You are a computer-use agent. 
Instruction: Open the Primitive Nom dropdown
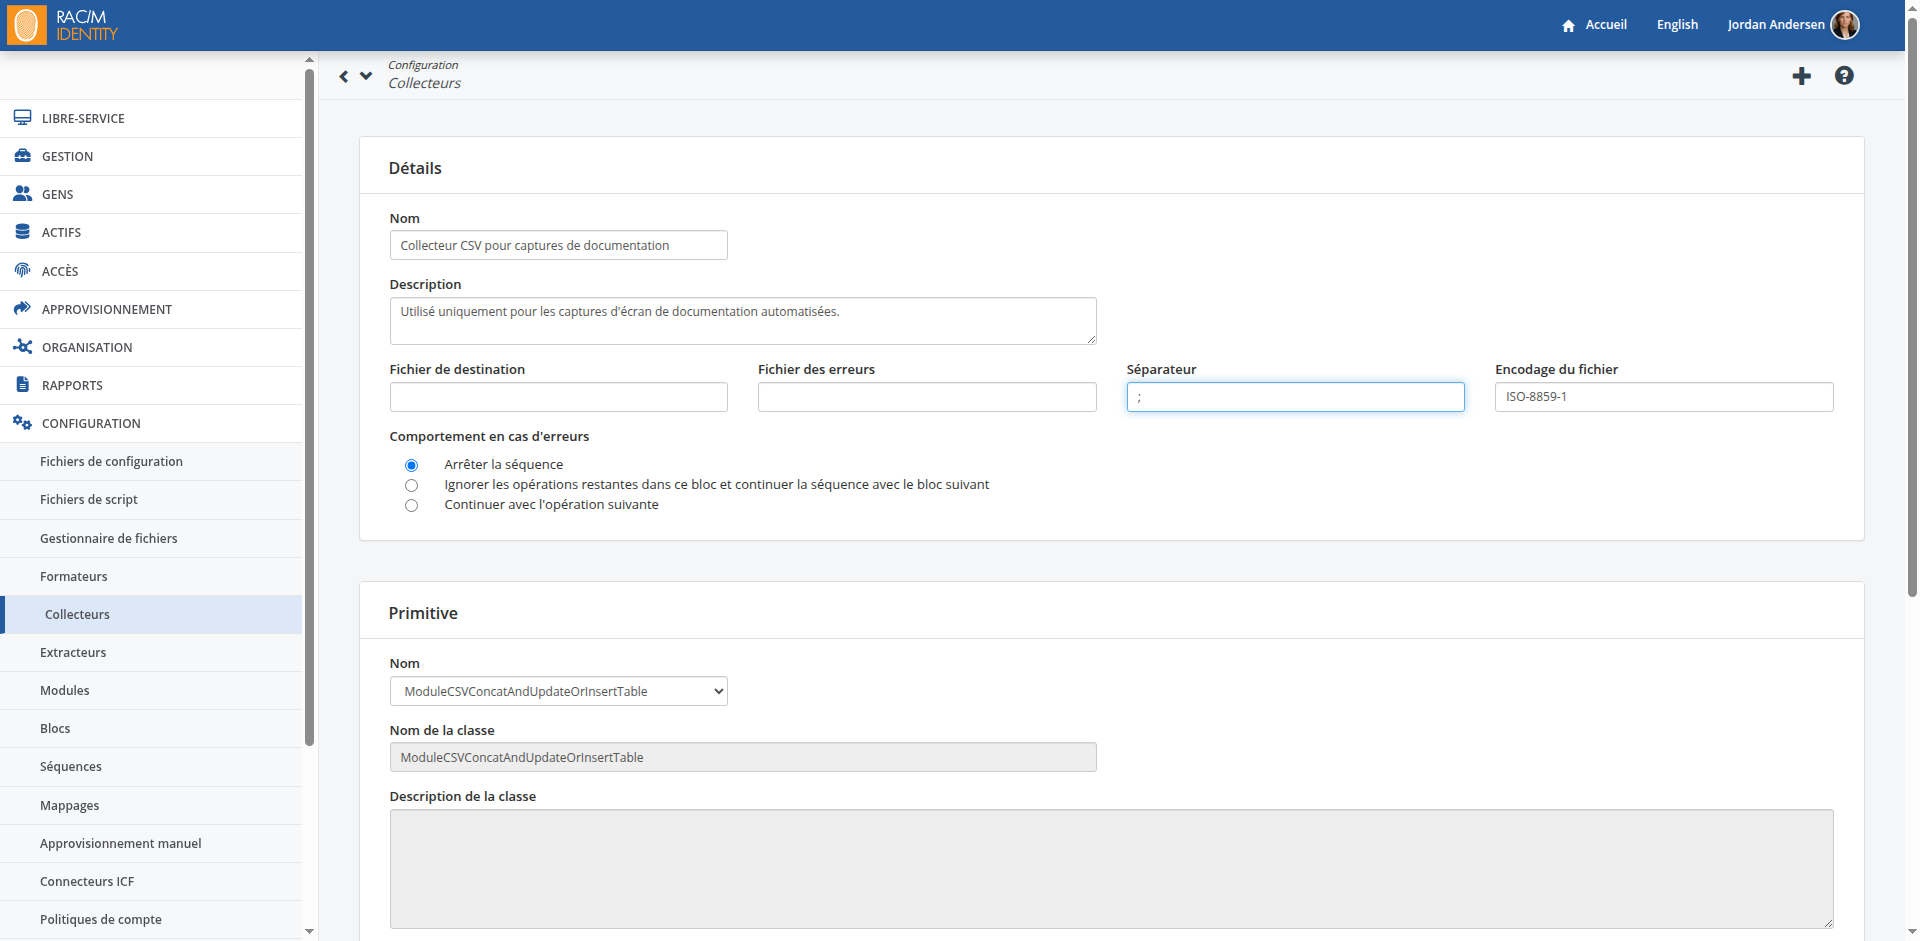[x=559, y=691]
